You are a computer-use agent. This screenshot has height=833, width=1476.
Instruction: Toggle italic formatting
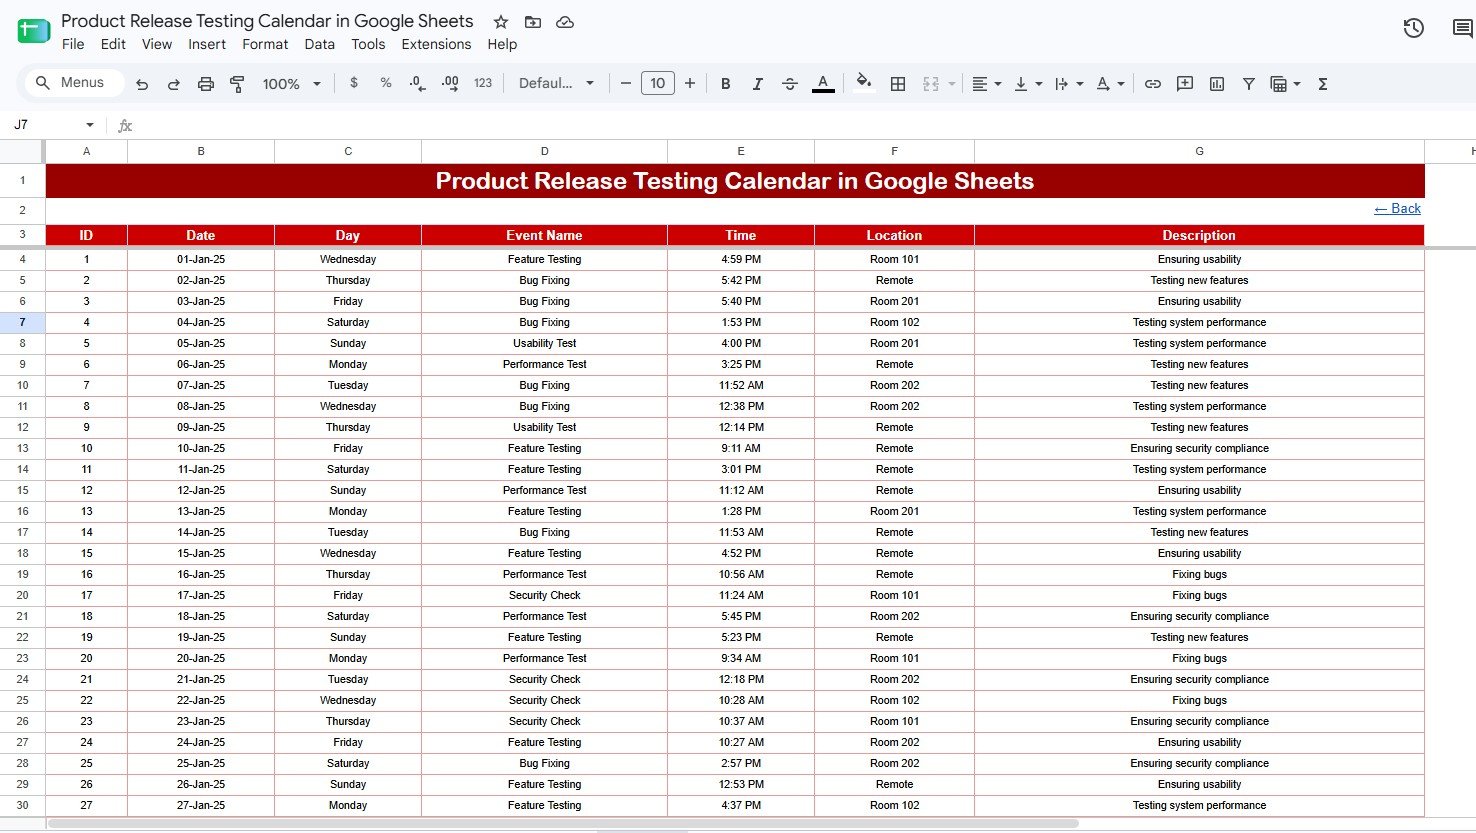pos(757,84)
